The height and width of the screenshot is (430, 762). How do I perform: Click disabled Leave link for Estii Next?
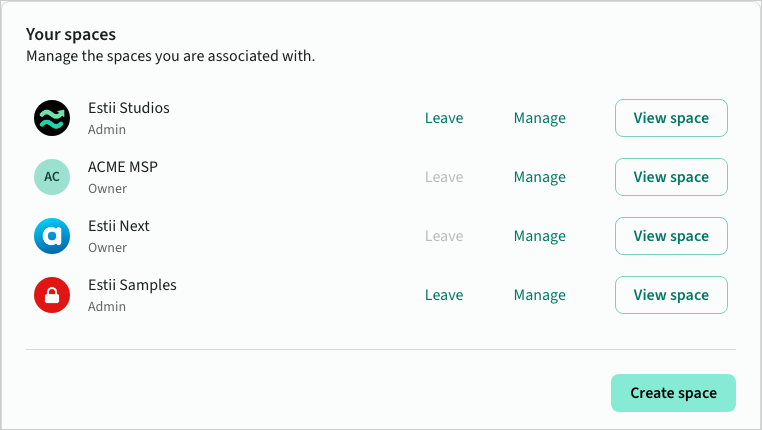point(444,236)
